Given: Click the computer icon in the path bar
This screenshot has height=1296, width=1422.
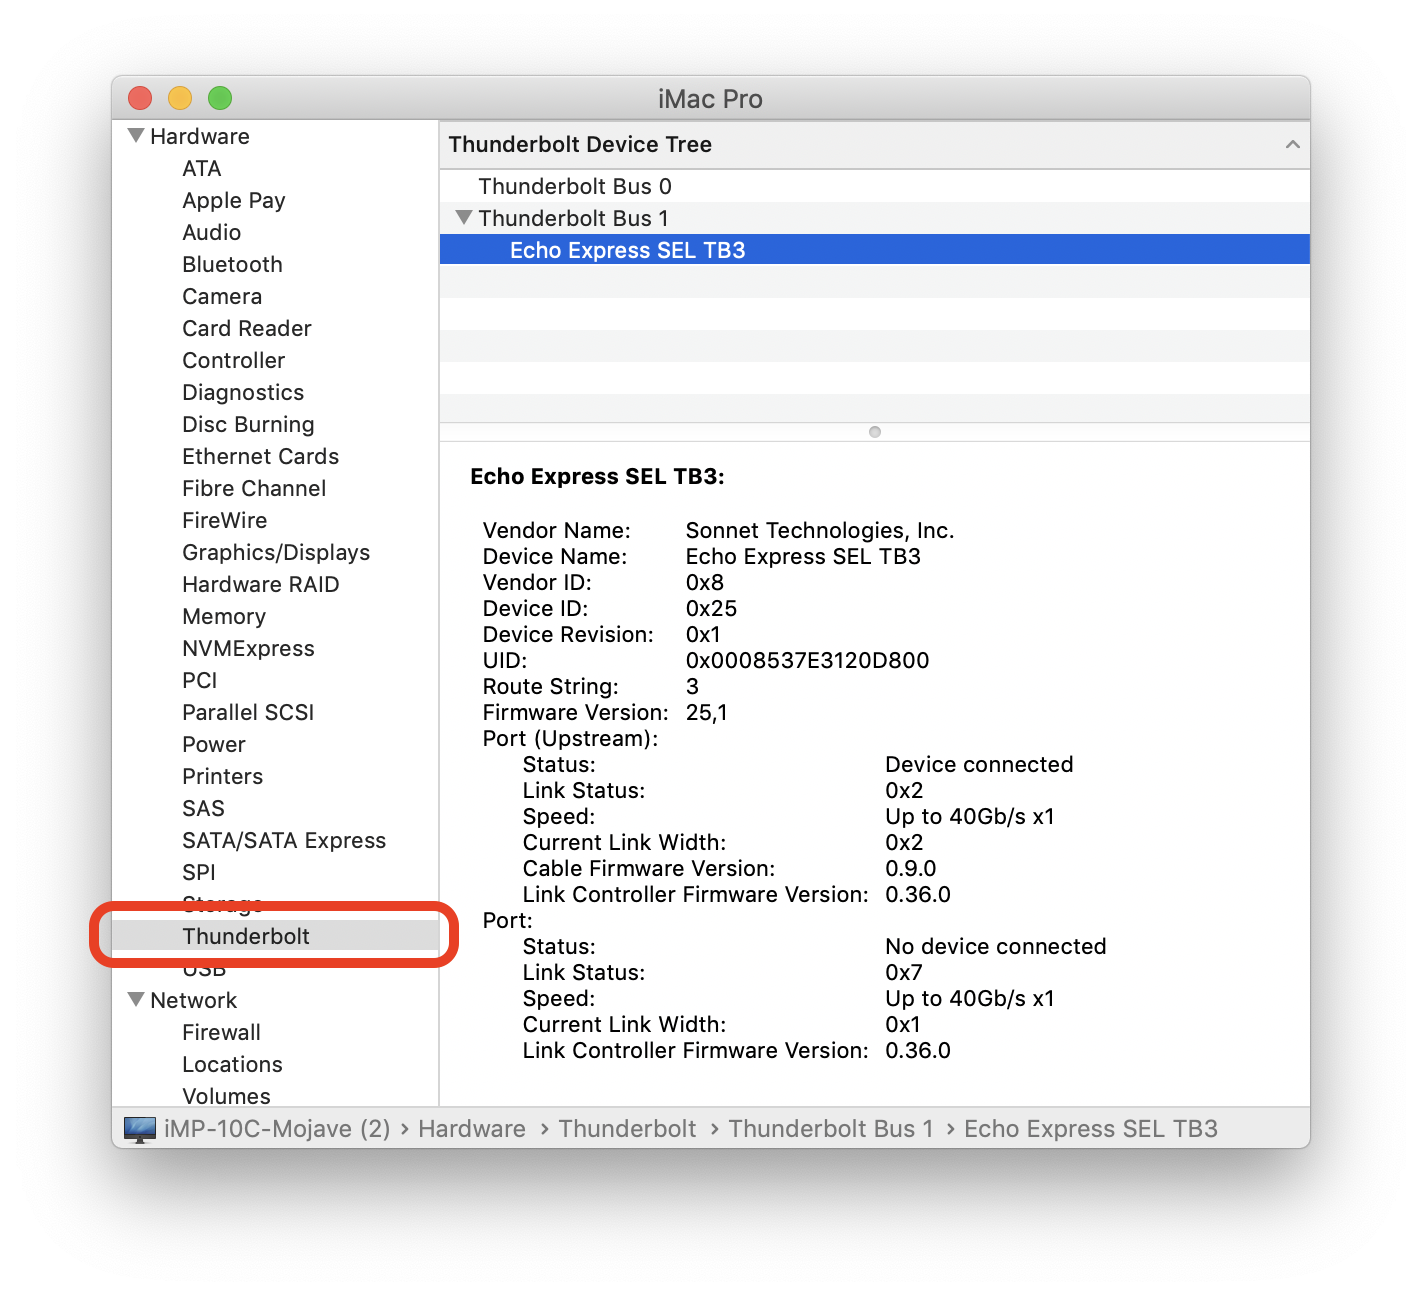Looking at the screenshot, I should point(140,1129).
